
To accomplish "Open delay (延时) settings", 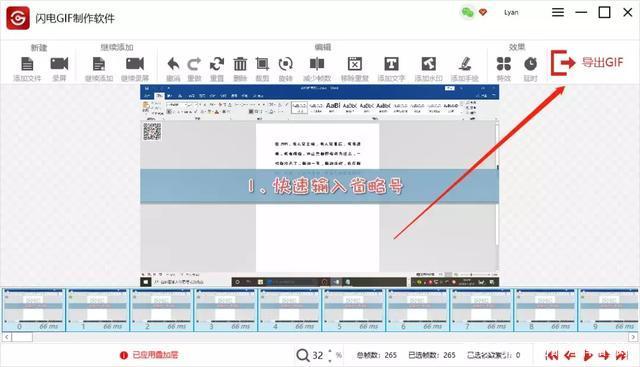I will (x=530, y=64).
